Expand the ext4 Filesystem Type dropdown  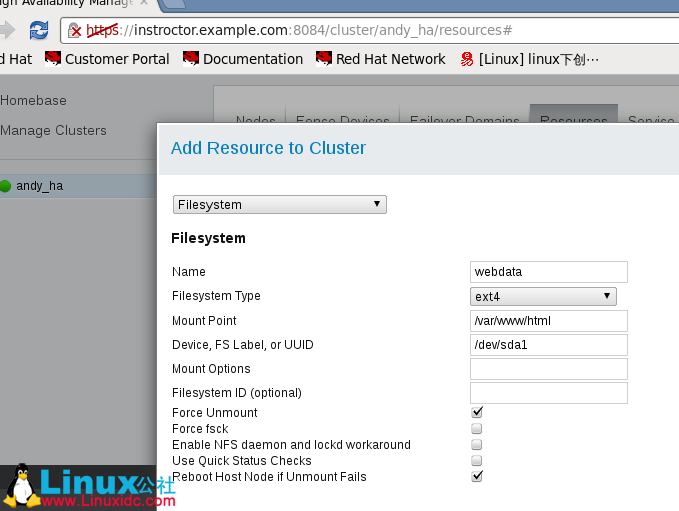pyautogui.click(x=543, y=296)
